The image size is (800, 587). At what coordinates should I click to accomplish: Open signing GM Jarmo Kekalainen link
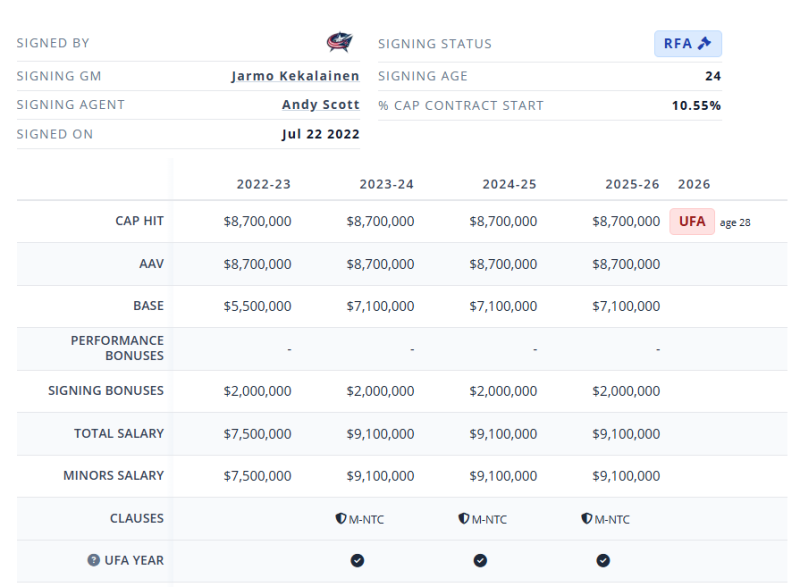click(x=295, y=76)
